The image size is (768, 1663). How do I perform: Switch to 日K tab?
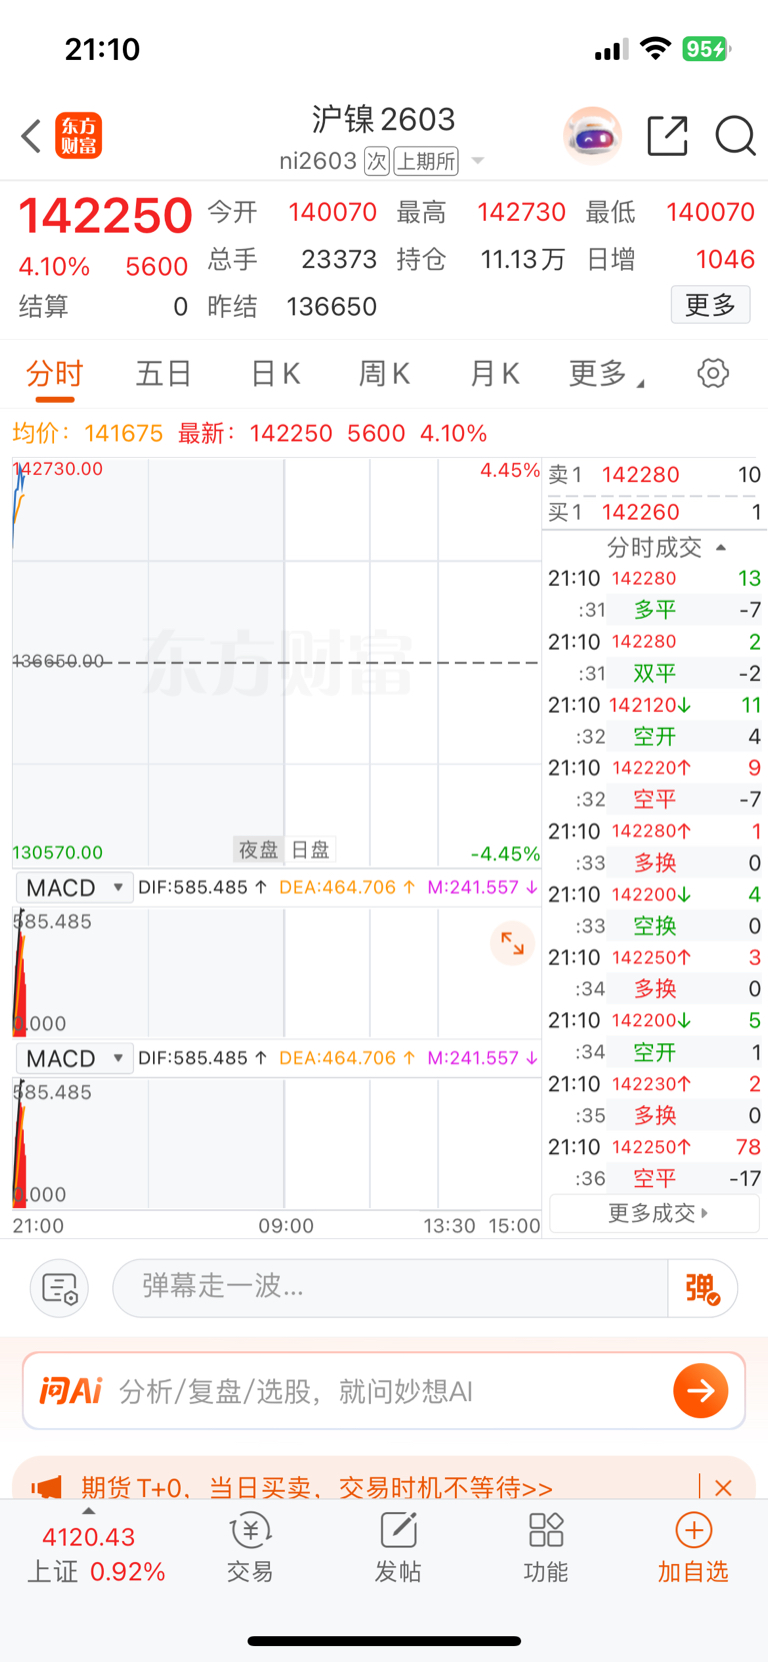pos(275,374)
